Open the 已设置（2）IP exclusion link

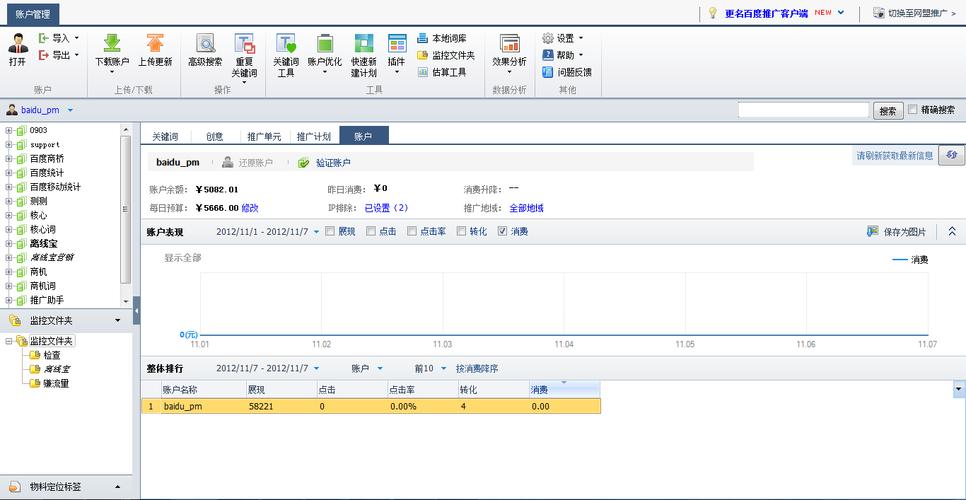pos(386,208)
